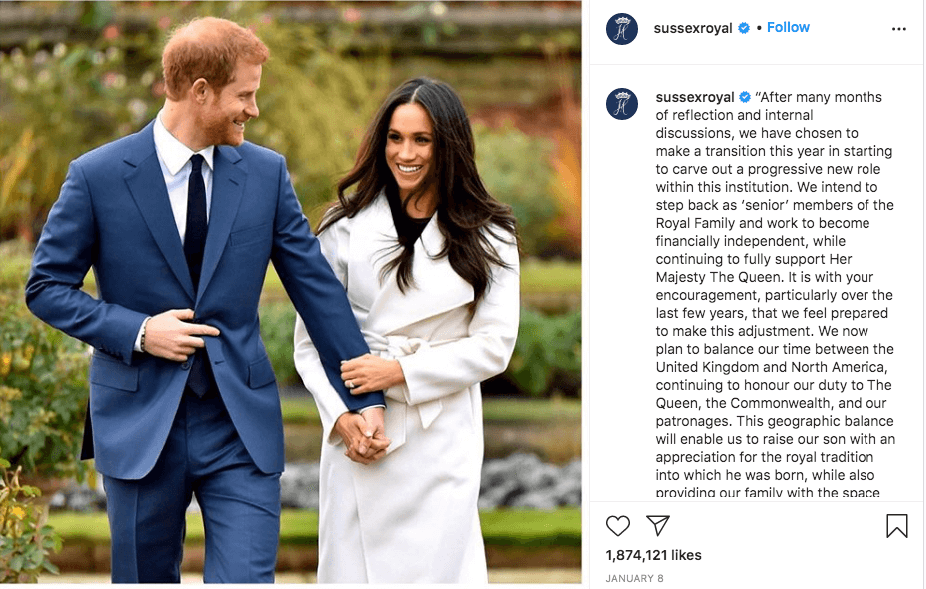View who liked via 1,874,121 likes

pos(653,555)
